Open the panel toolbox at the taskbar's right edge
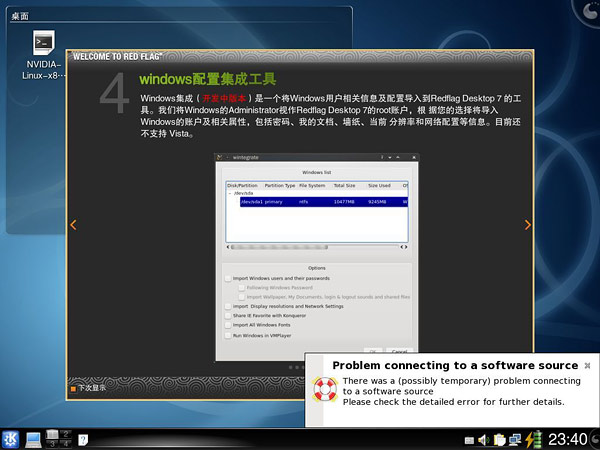 tap(595, 439)
